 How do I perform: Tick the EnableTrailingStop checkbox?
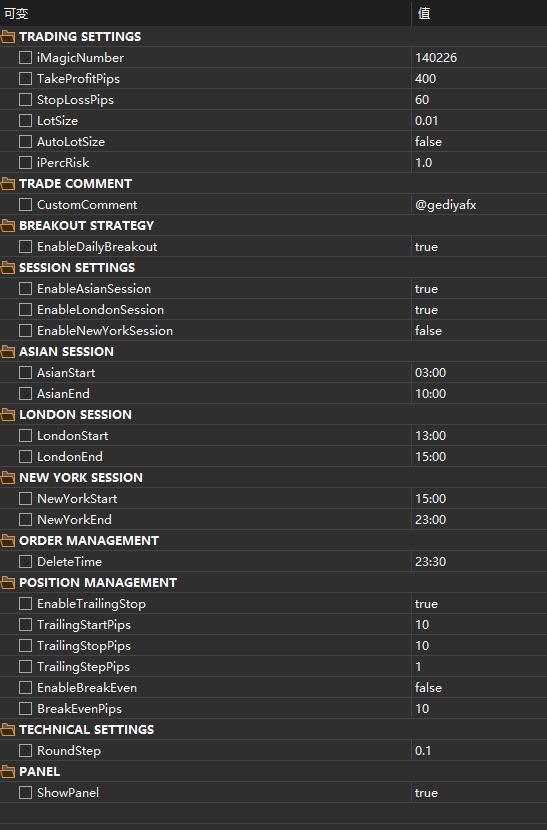pos(25,603)
